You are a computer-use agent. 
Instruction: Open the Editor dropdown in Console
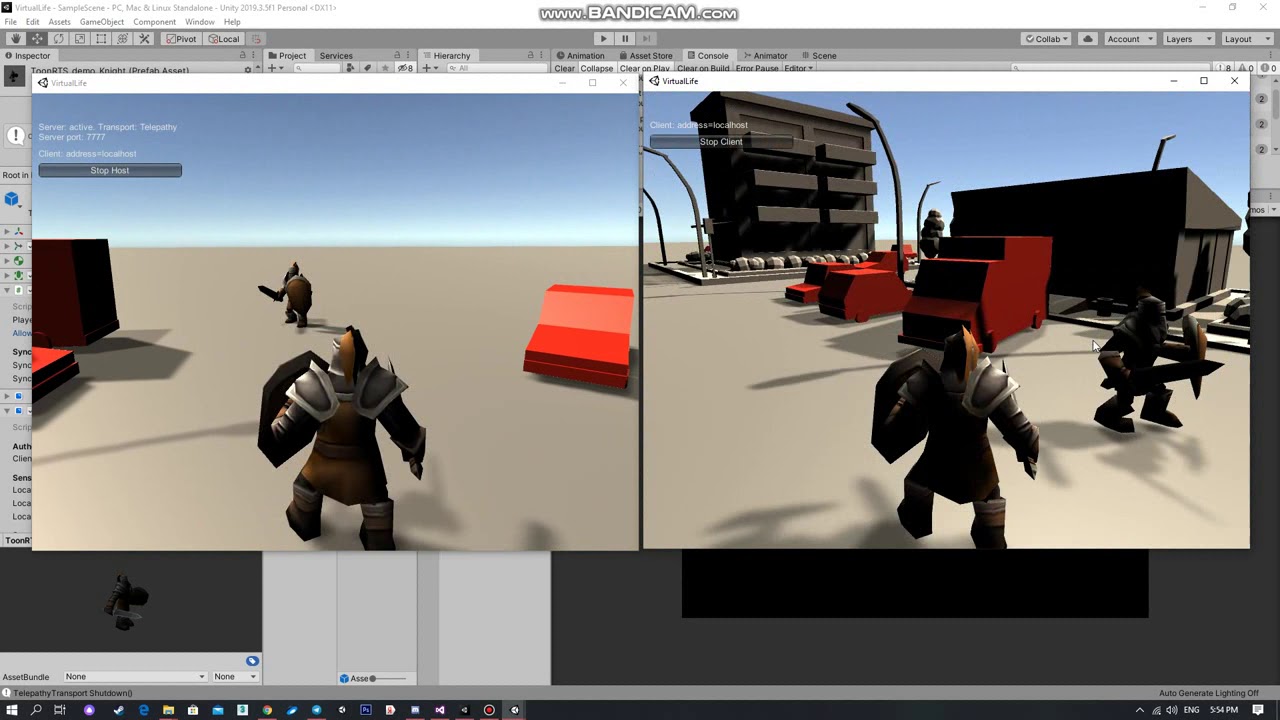point(798,68)
